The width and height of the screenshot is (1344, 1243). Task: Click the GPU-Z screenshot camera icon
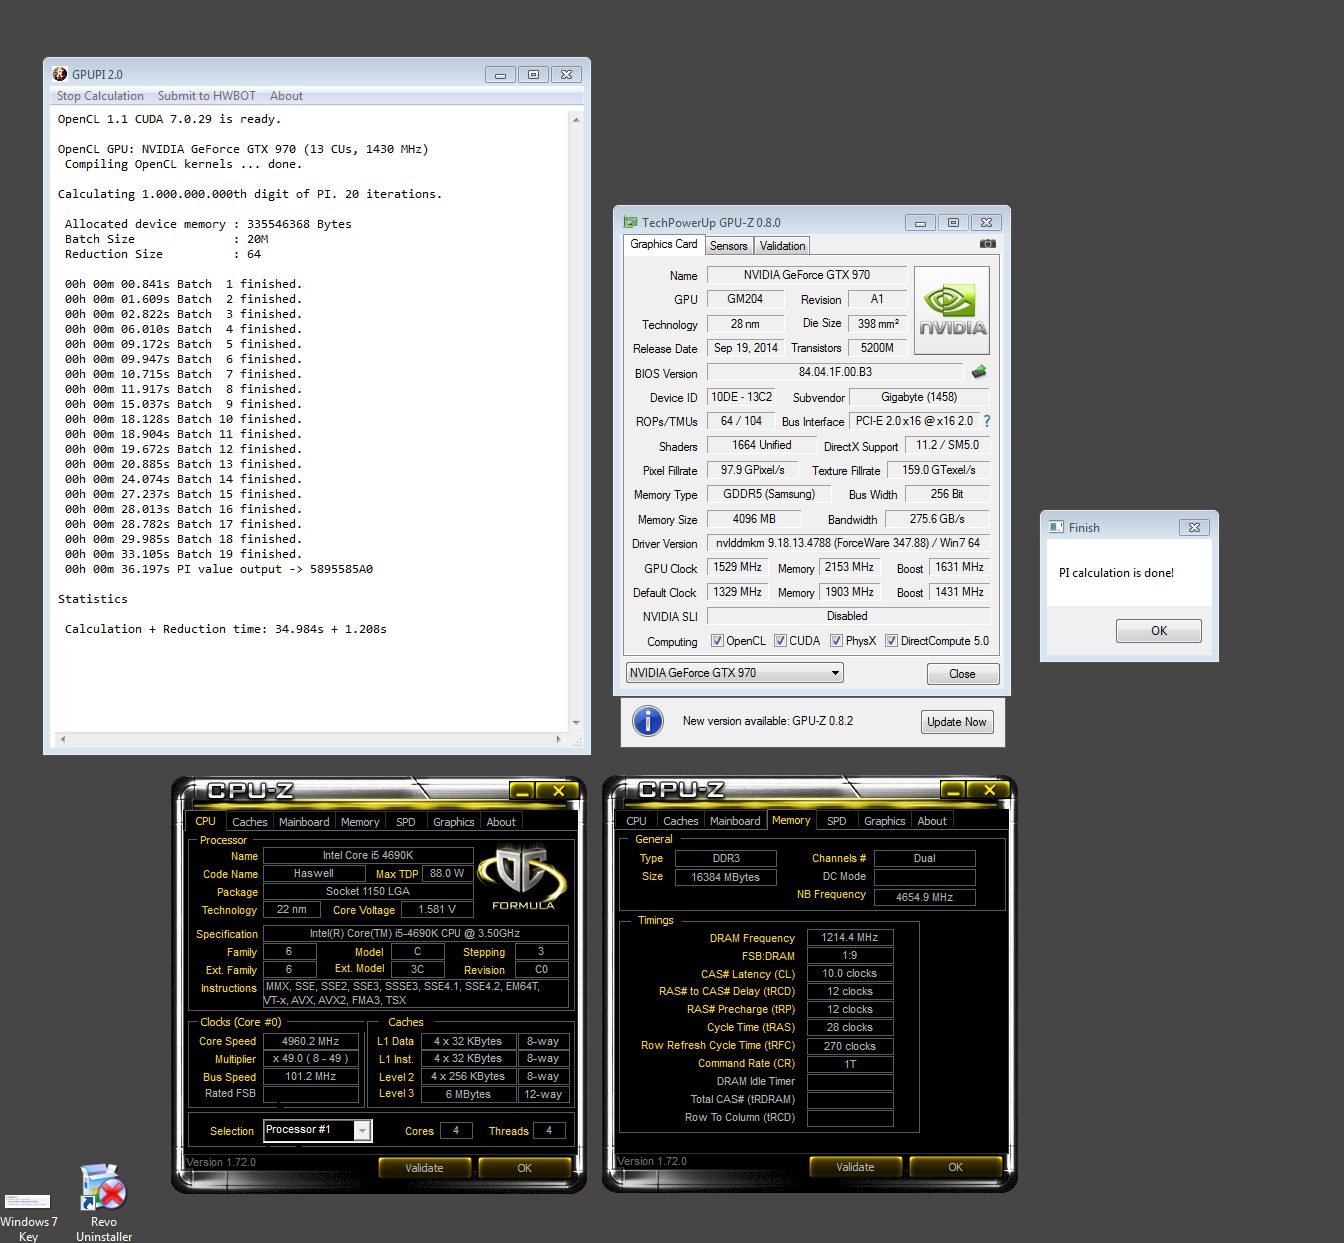[x=987, y=244]
